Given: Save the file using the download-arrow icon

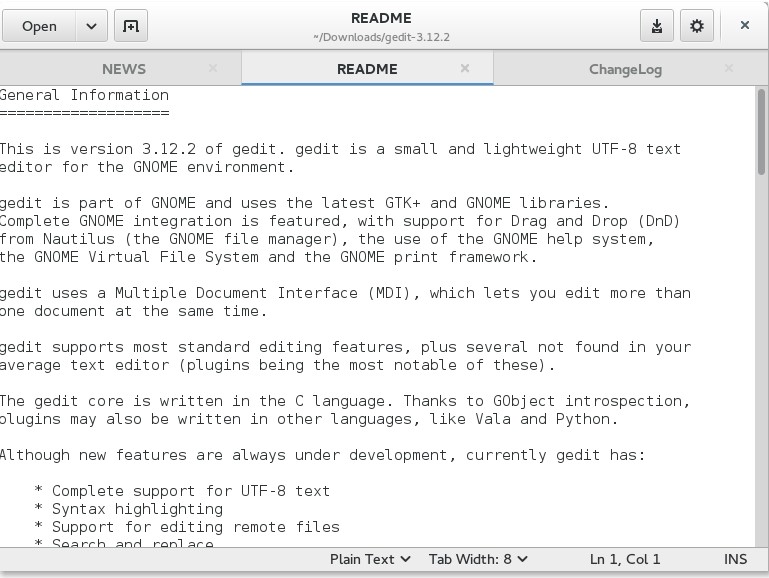Looking at the screenshot, I should click(x=657, y=25).
